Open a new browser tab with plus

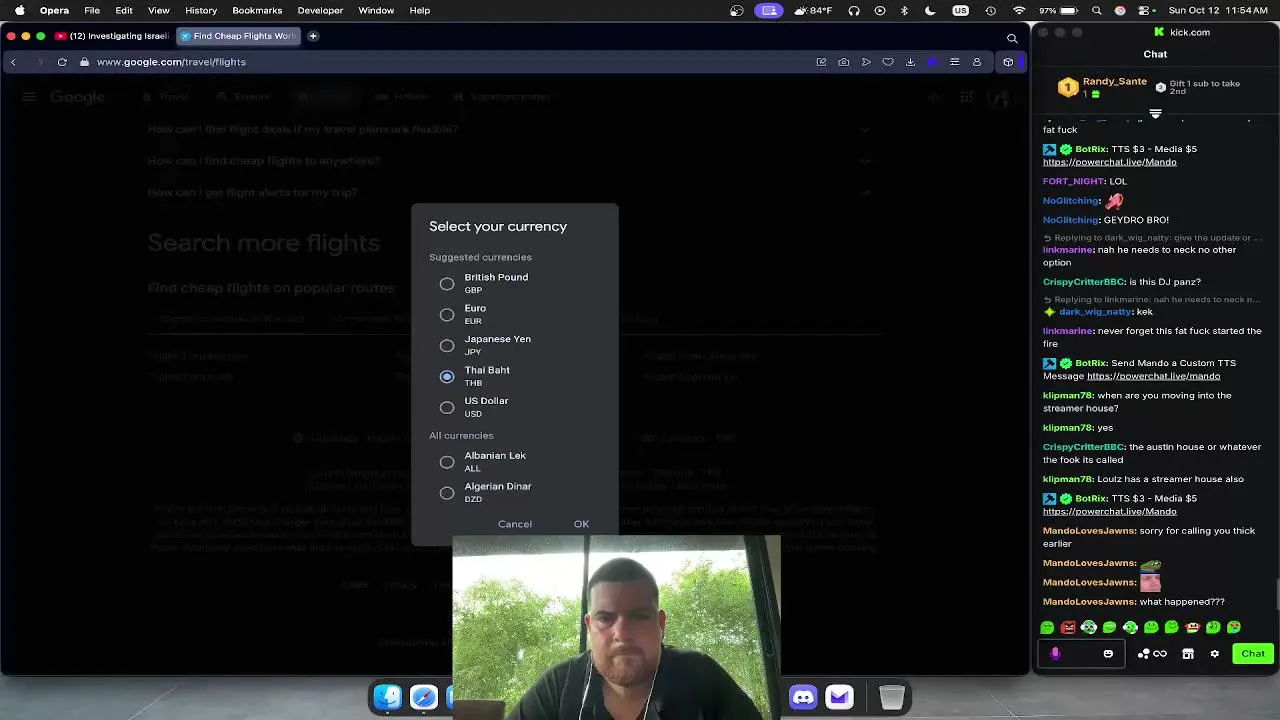pyautogui.click(x=313, y=36)
